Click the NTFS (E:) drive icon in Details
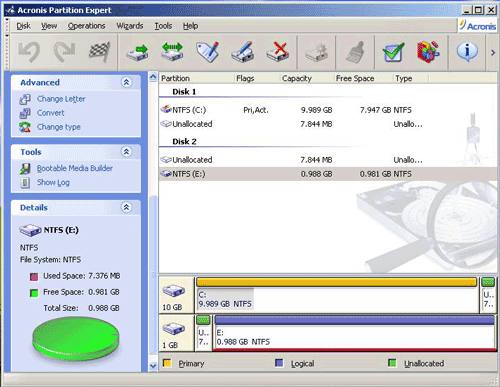 (30, 230)
